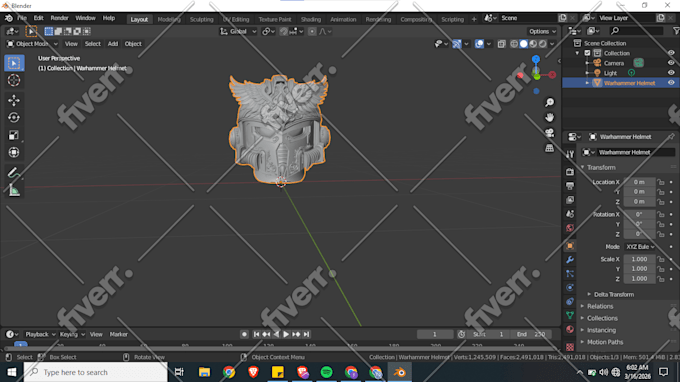Toggle lock on Location X
Image resolution: width=680 pixels, height=382 pixels.
[x=660, y=182]
